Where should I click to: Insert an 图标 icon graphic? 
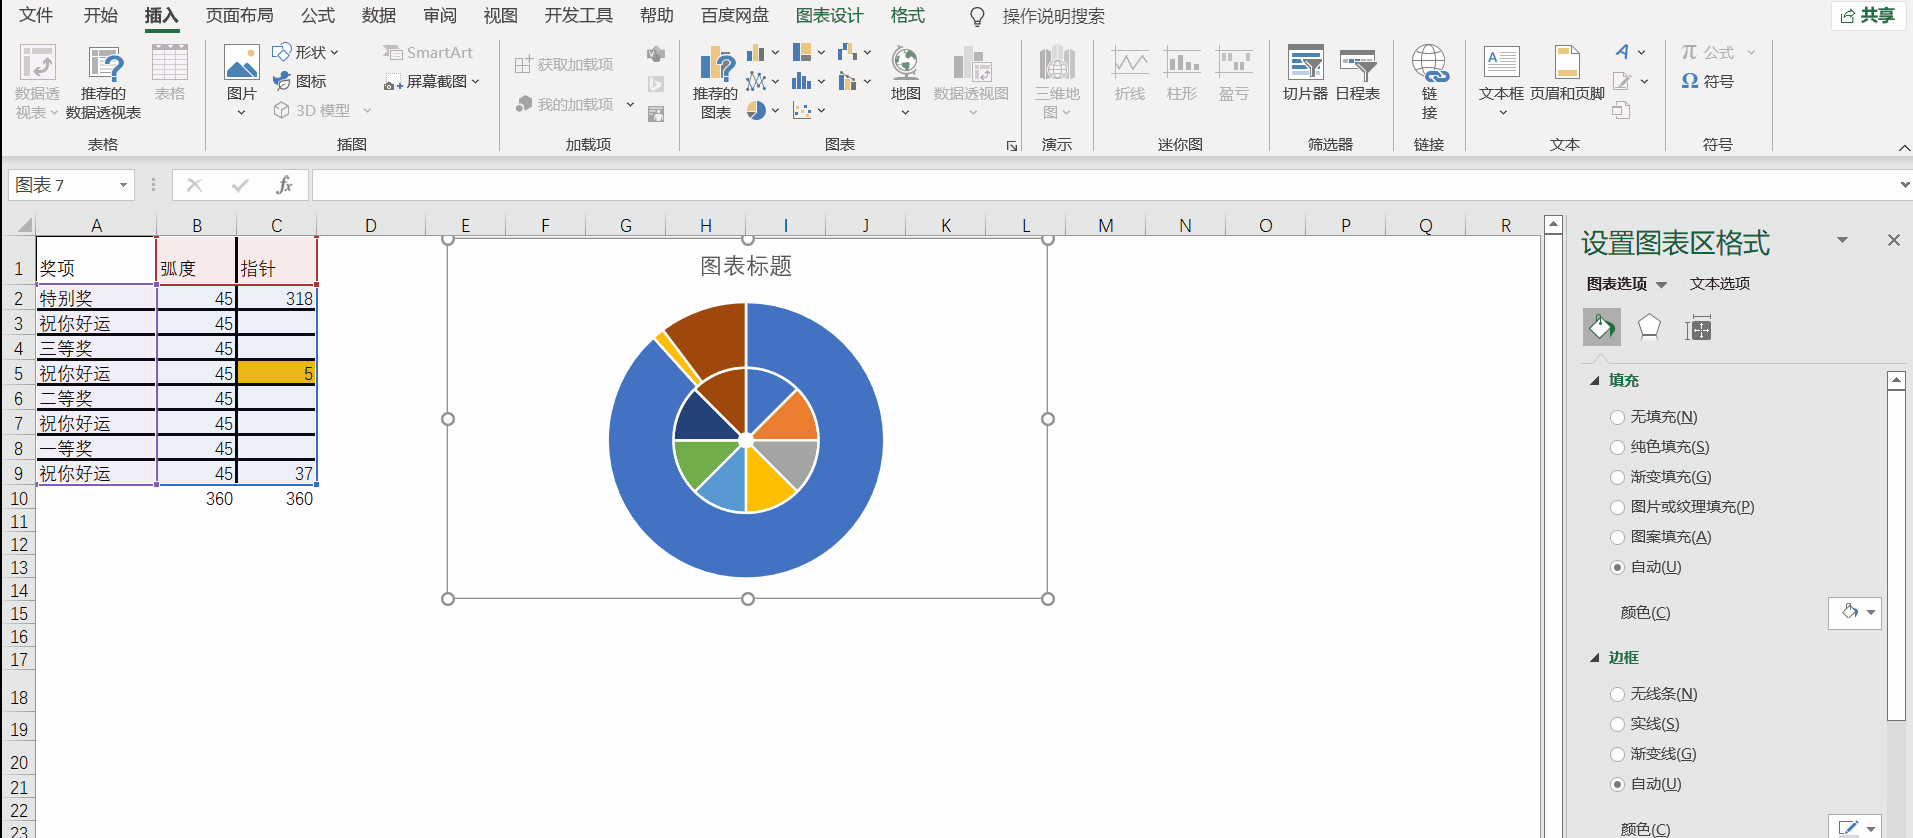300,81
